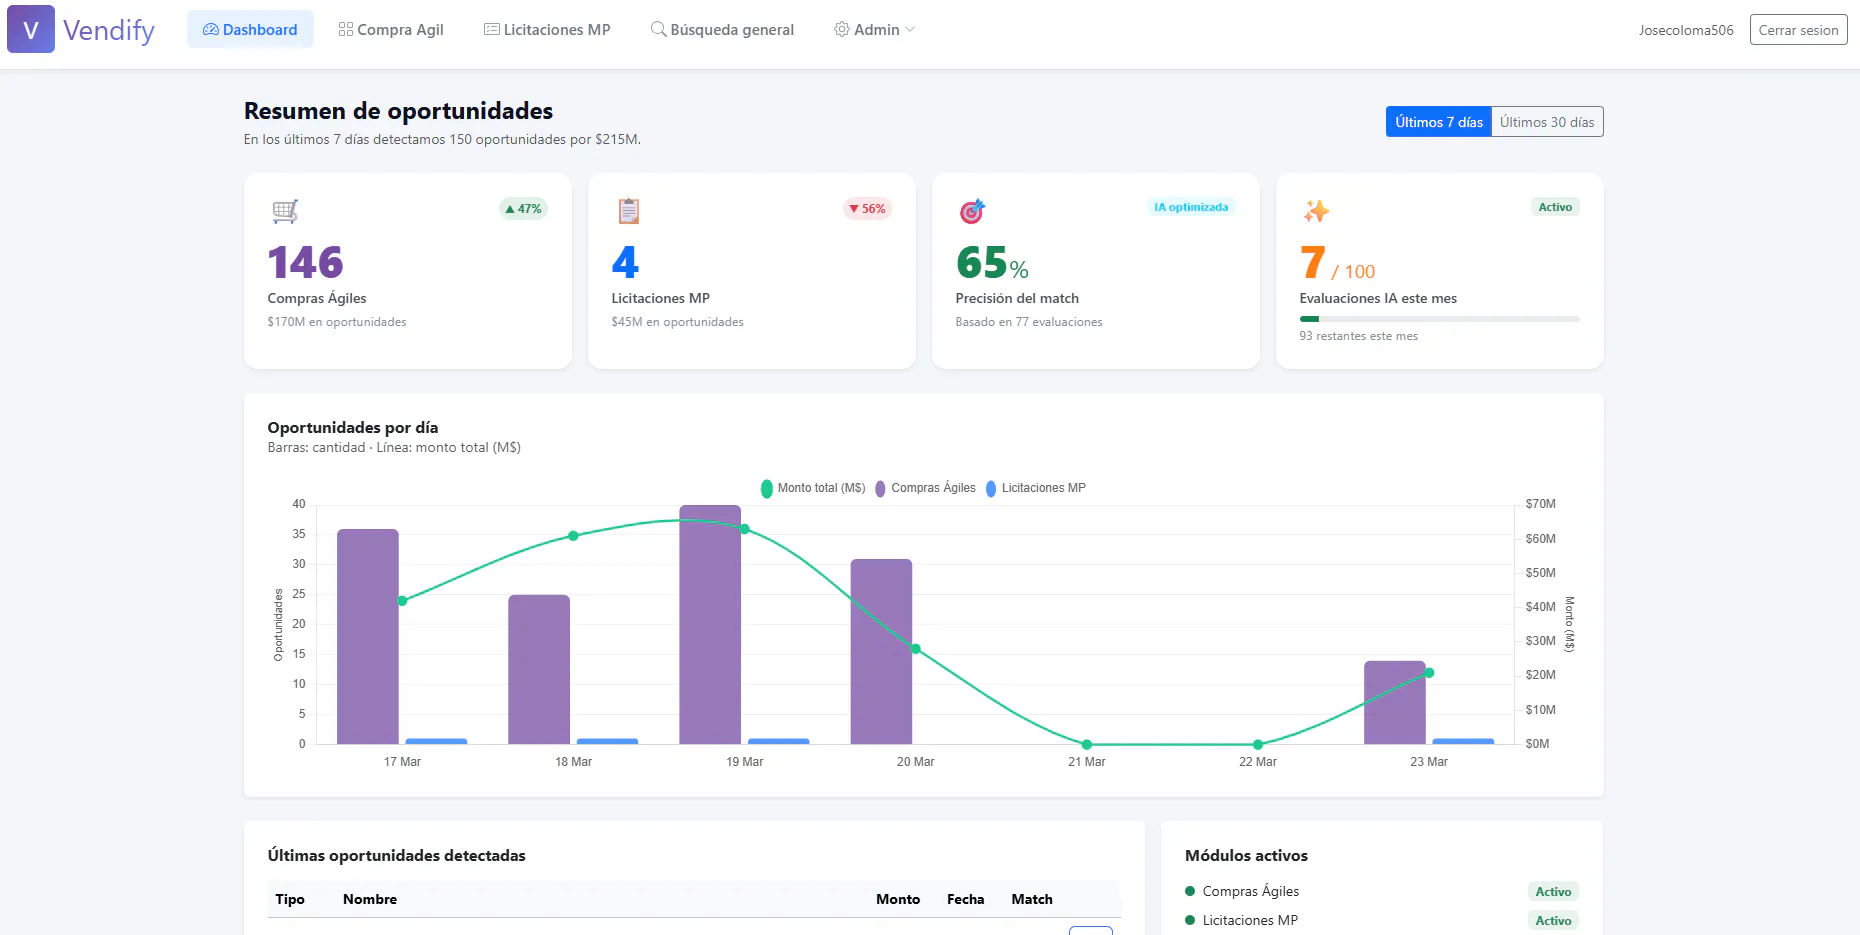Image resolution: width=1860 pixels, height=935 pixels.
Task: Open Búsqueda general page
Action: 722,30
